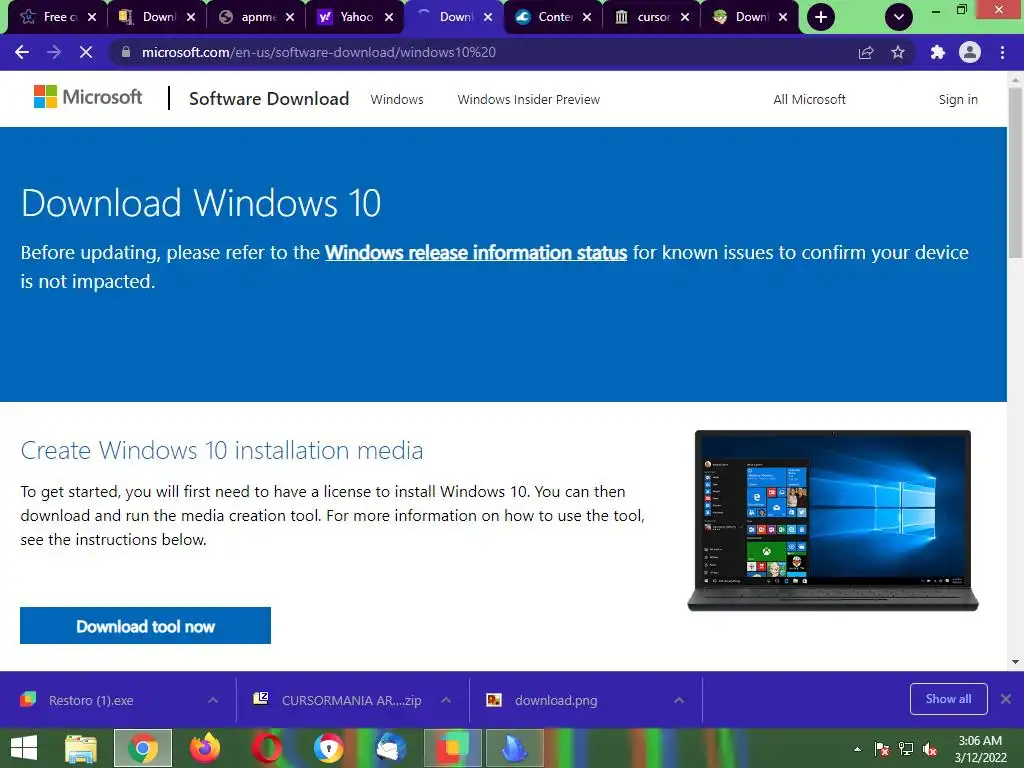The width and height of the screenshot is (1024, 768).
Task: Expand options for Restoro (1).exe download
Action: (x=213, y=700)
